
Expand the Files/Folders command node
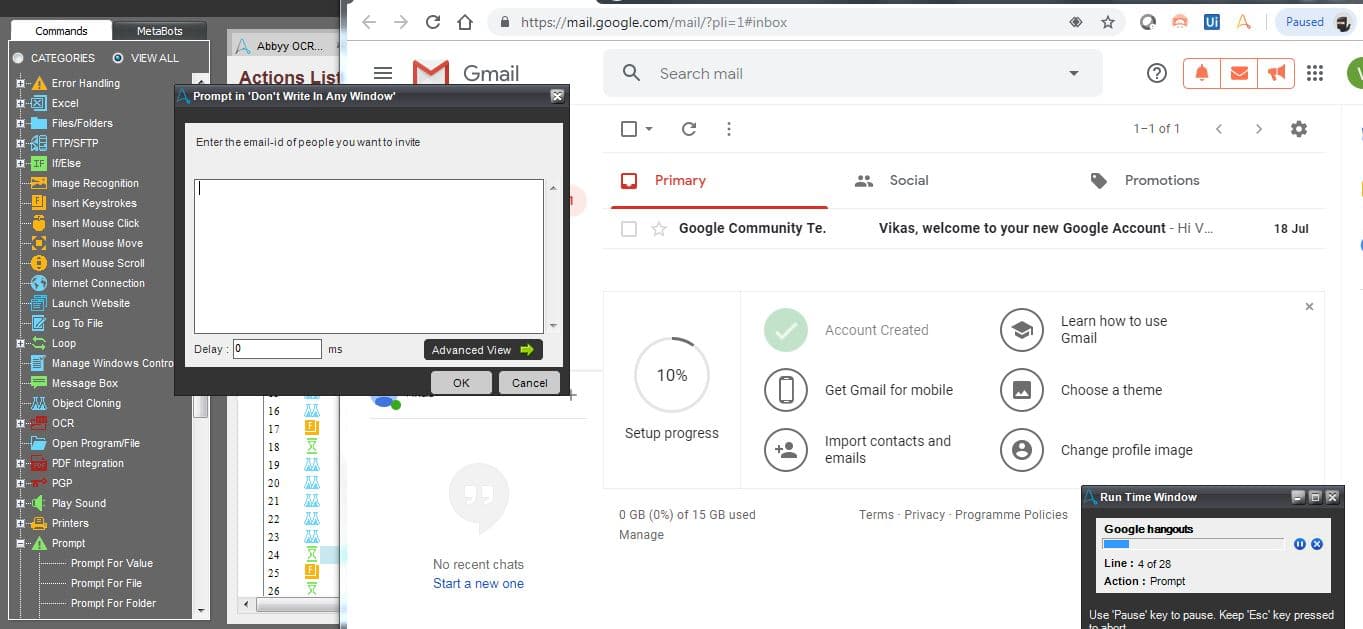tap(20, 123)
